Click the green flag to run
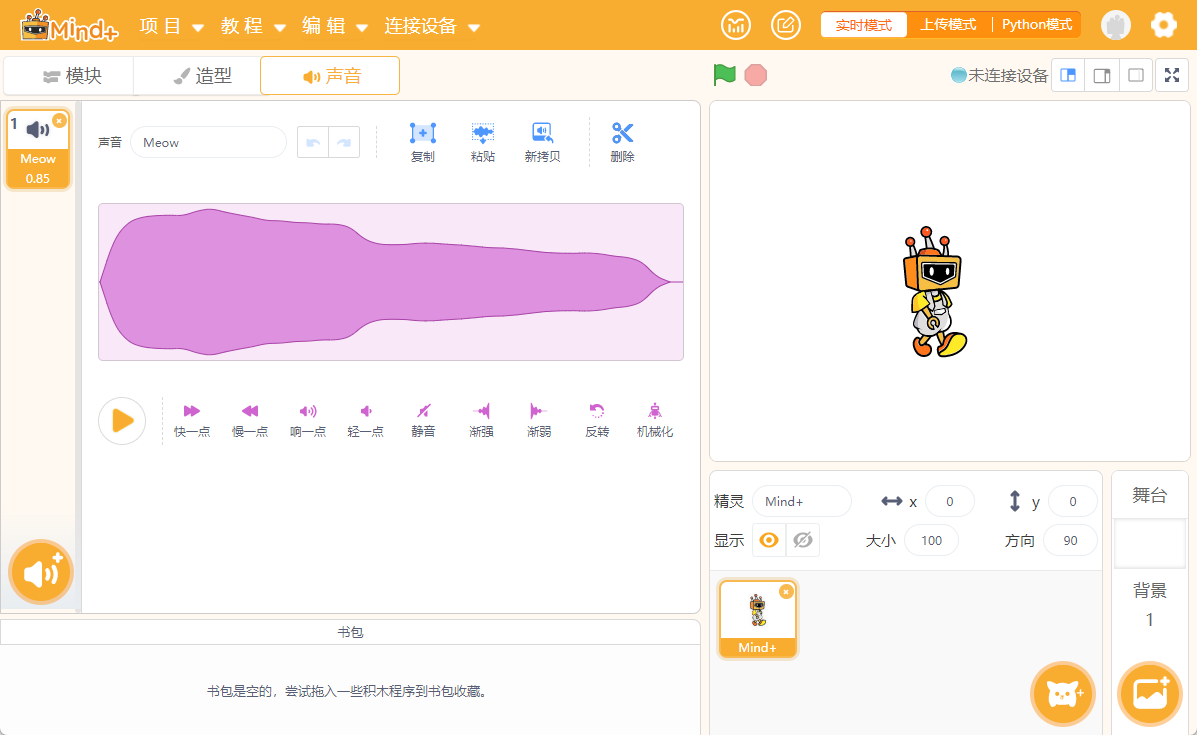 click(724, 75)
